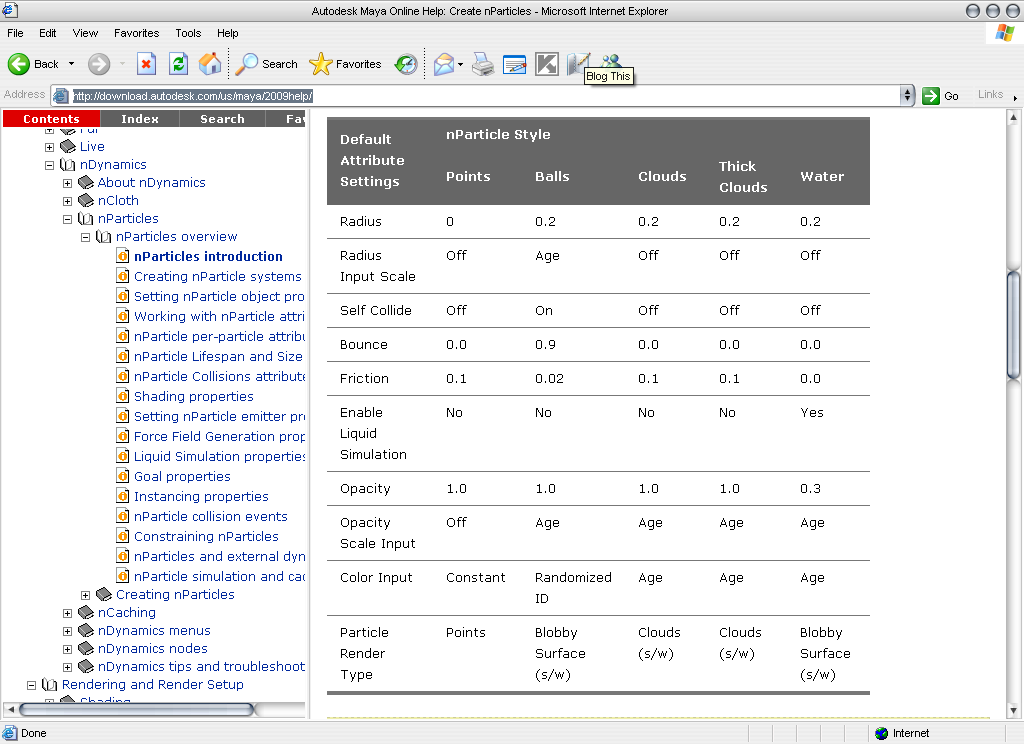Image resolution: width=1024 pixels, height=744 pixels.
Task: Expand the Creating nParticles node
Action: point(86,595)
